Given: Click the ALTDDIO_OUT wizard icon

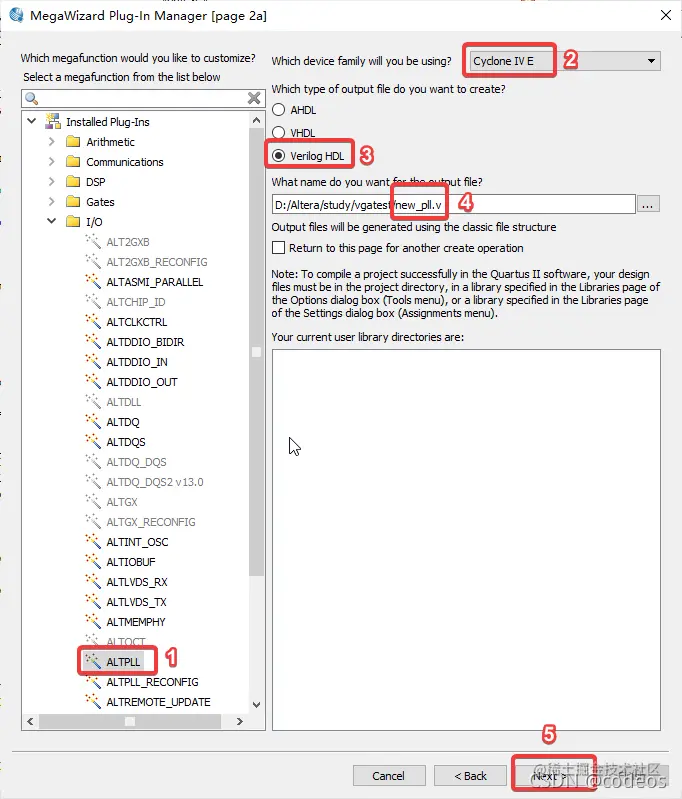Looking at the screenshot, I should (x=93, y=381).
